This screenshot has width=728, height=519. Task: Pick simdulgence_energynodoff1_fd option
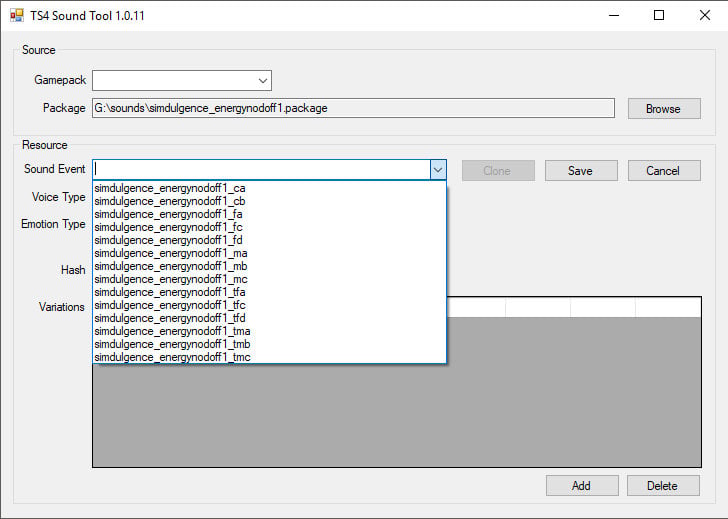(269, 240)
